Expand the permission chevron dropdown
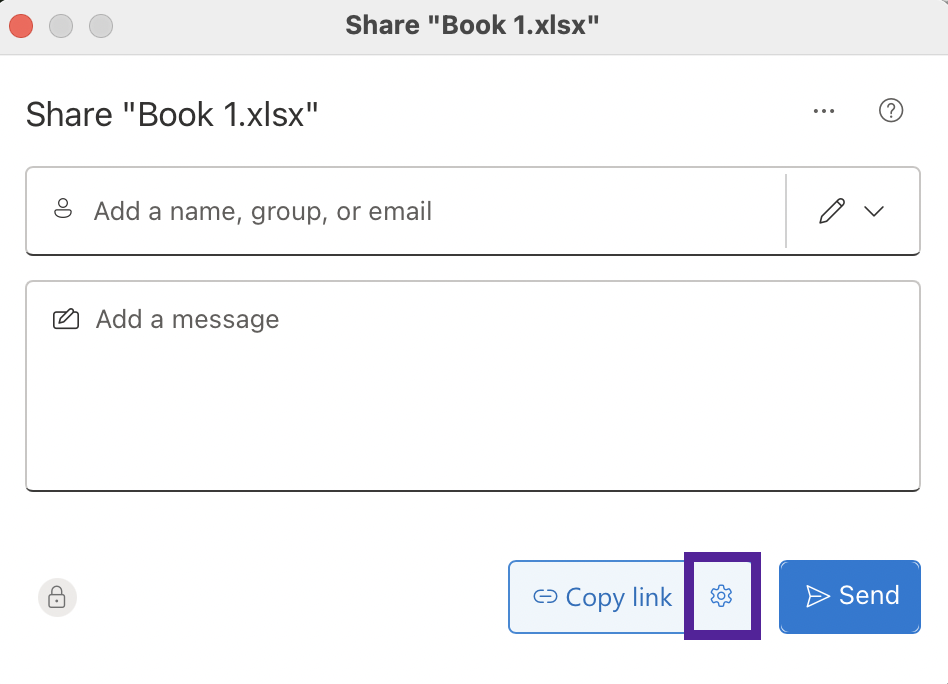 point(874,211)
